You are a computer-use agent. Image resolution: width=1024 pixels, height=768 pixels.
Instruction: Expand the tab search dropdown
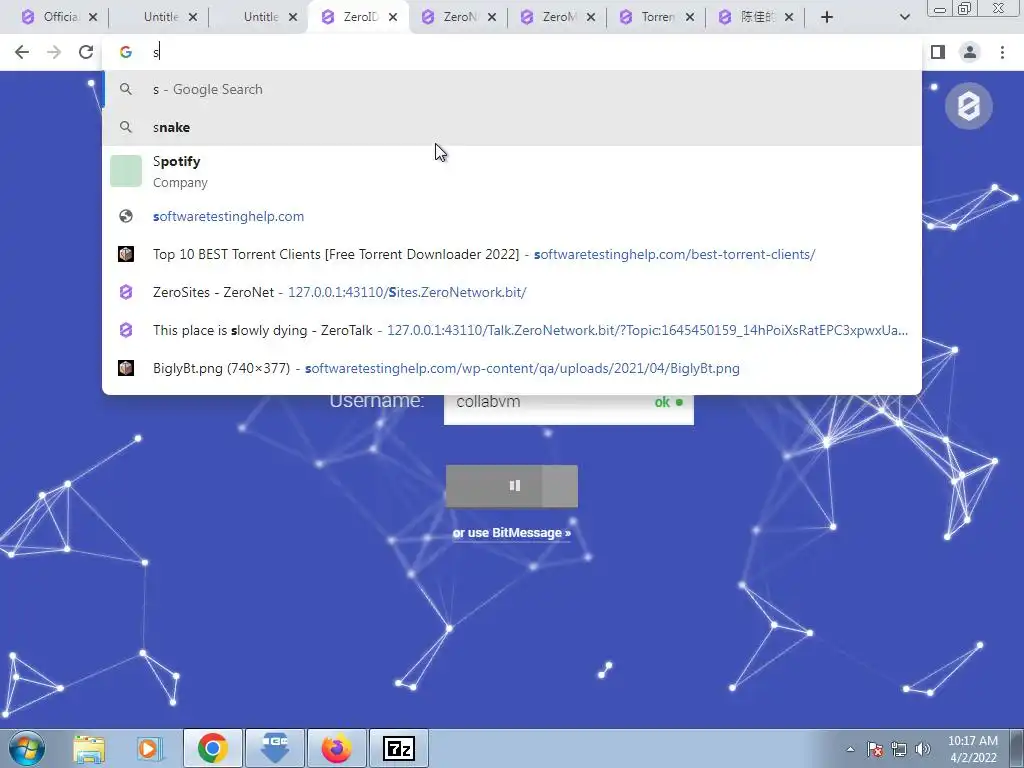pyautogui.click(x=904, y=17)
